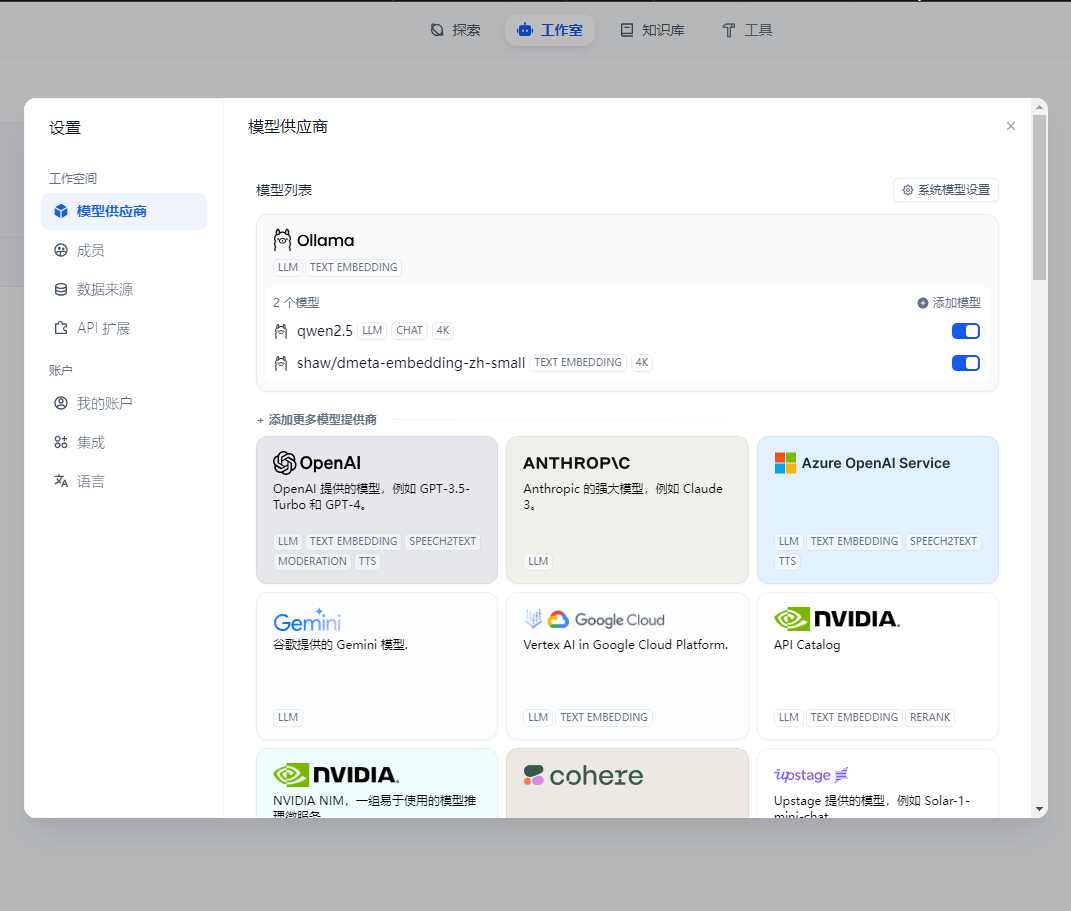Click the gear icon in 系统模型设置
Viewport: 1071px width, 911px height.
(908, 190)
